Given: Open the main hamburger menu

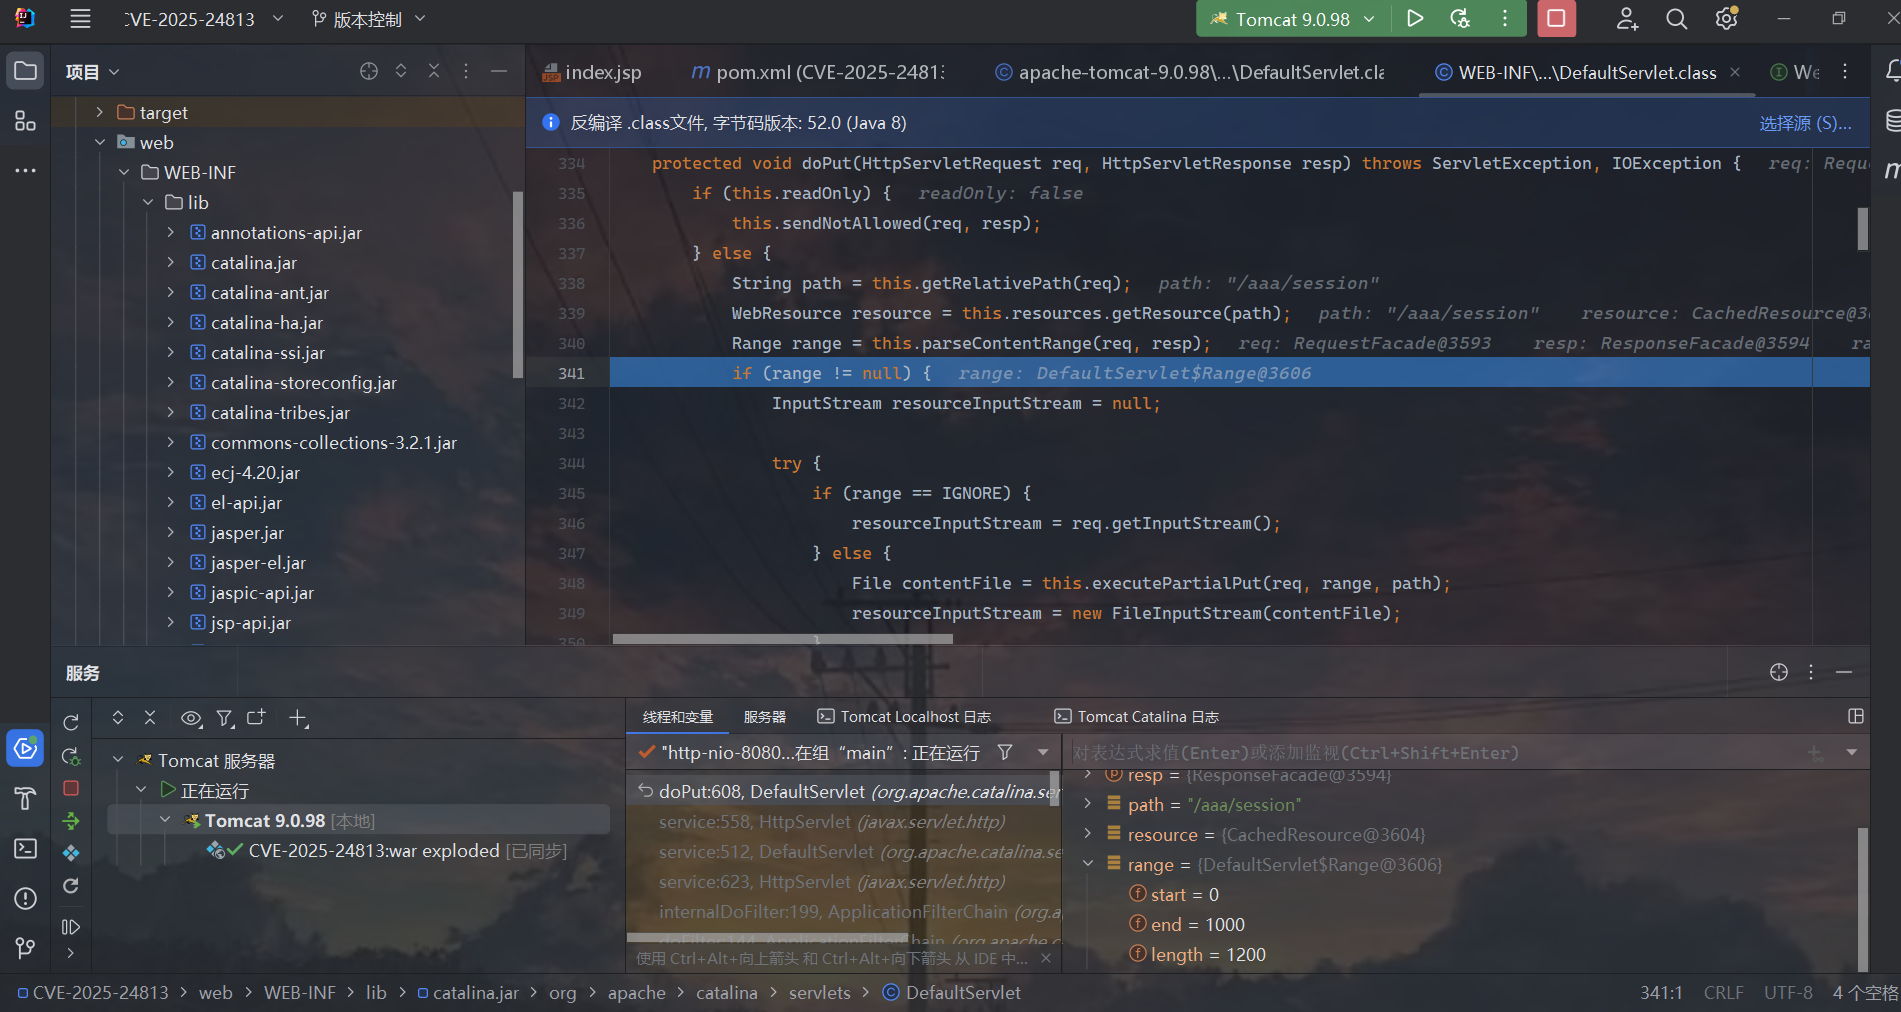Looking at the screenshot, I should pos(80,19).
